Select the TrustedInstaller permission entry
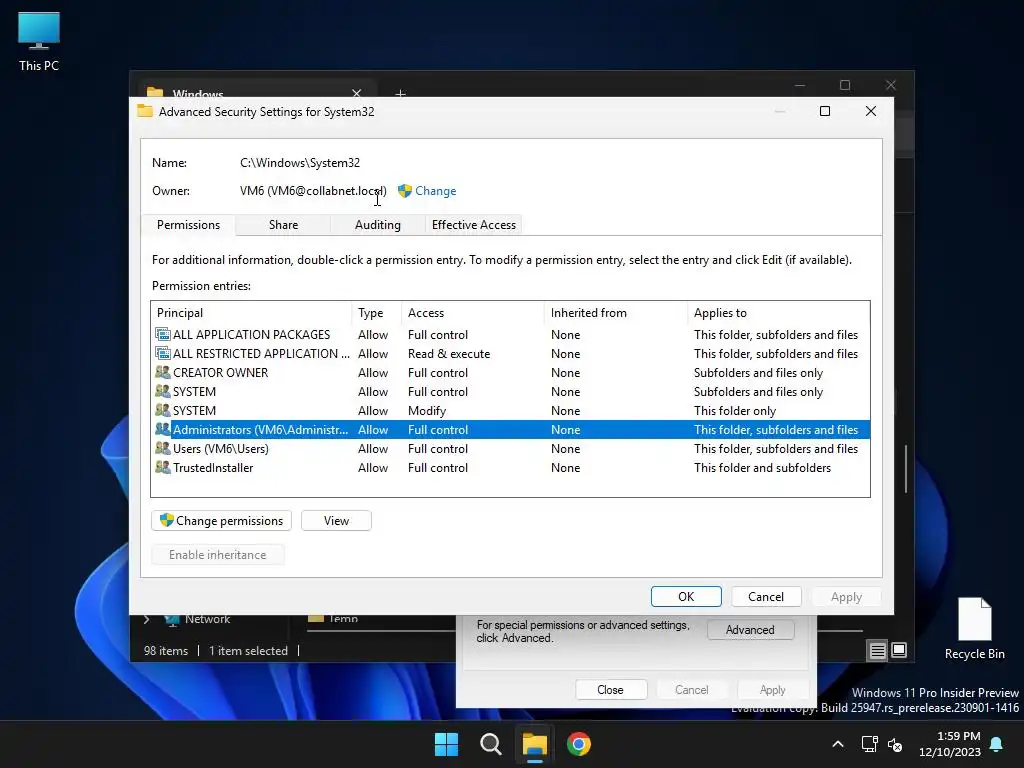This screenshot has height=768, width=1024. [x=511, y=467]
